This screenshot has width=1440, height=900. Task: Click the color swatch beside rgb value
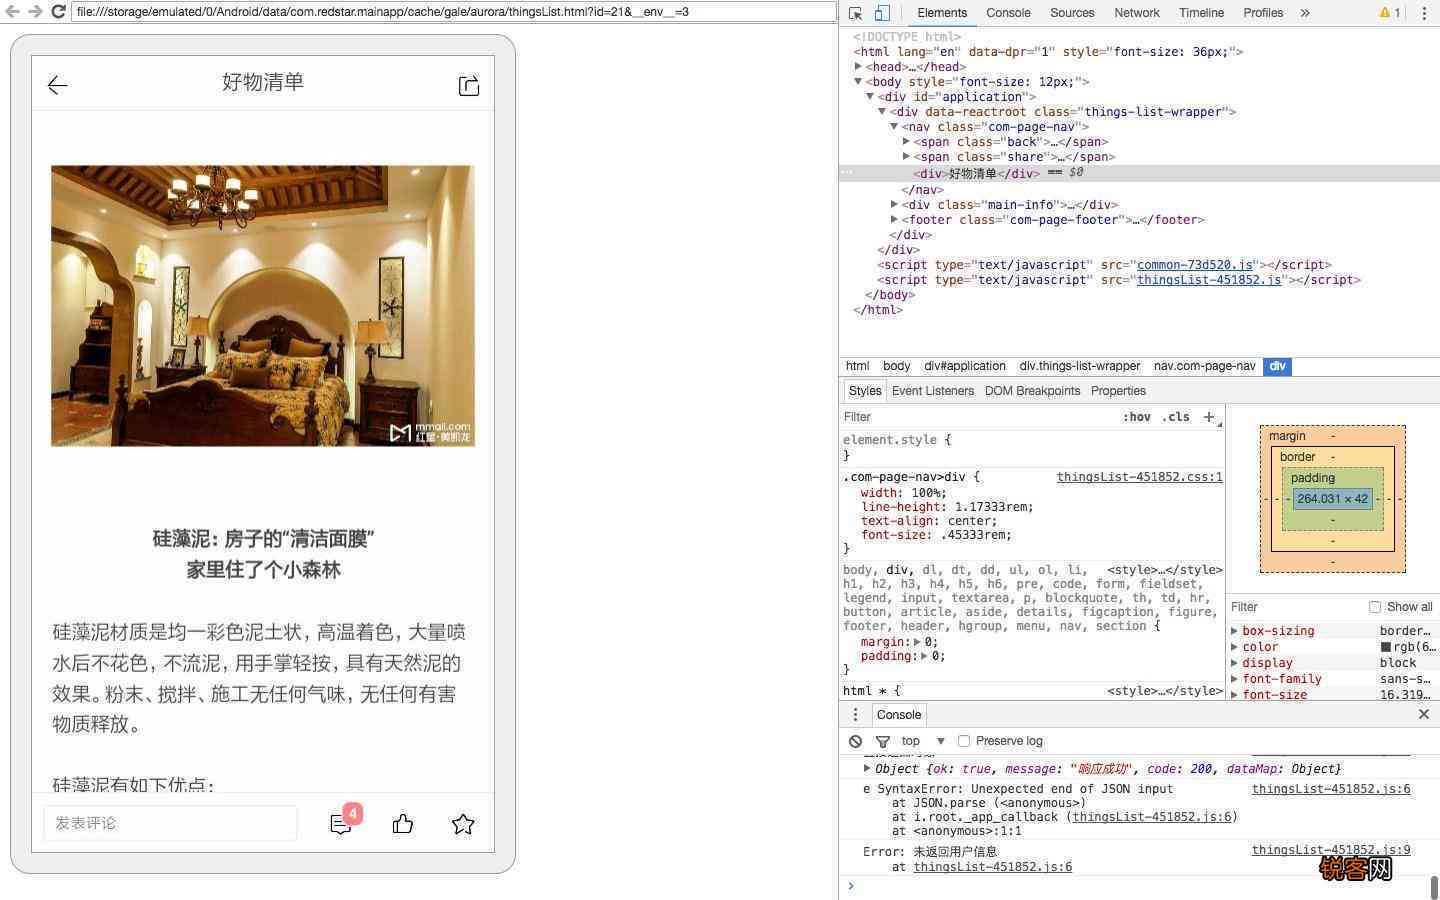click(x=1386, y=647)
